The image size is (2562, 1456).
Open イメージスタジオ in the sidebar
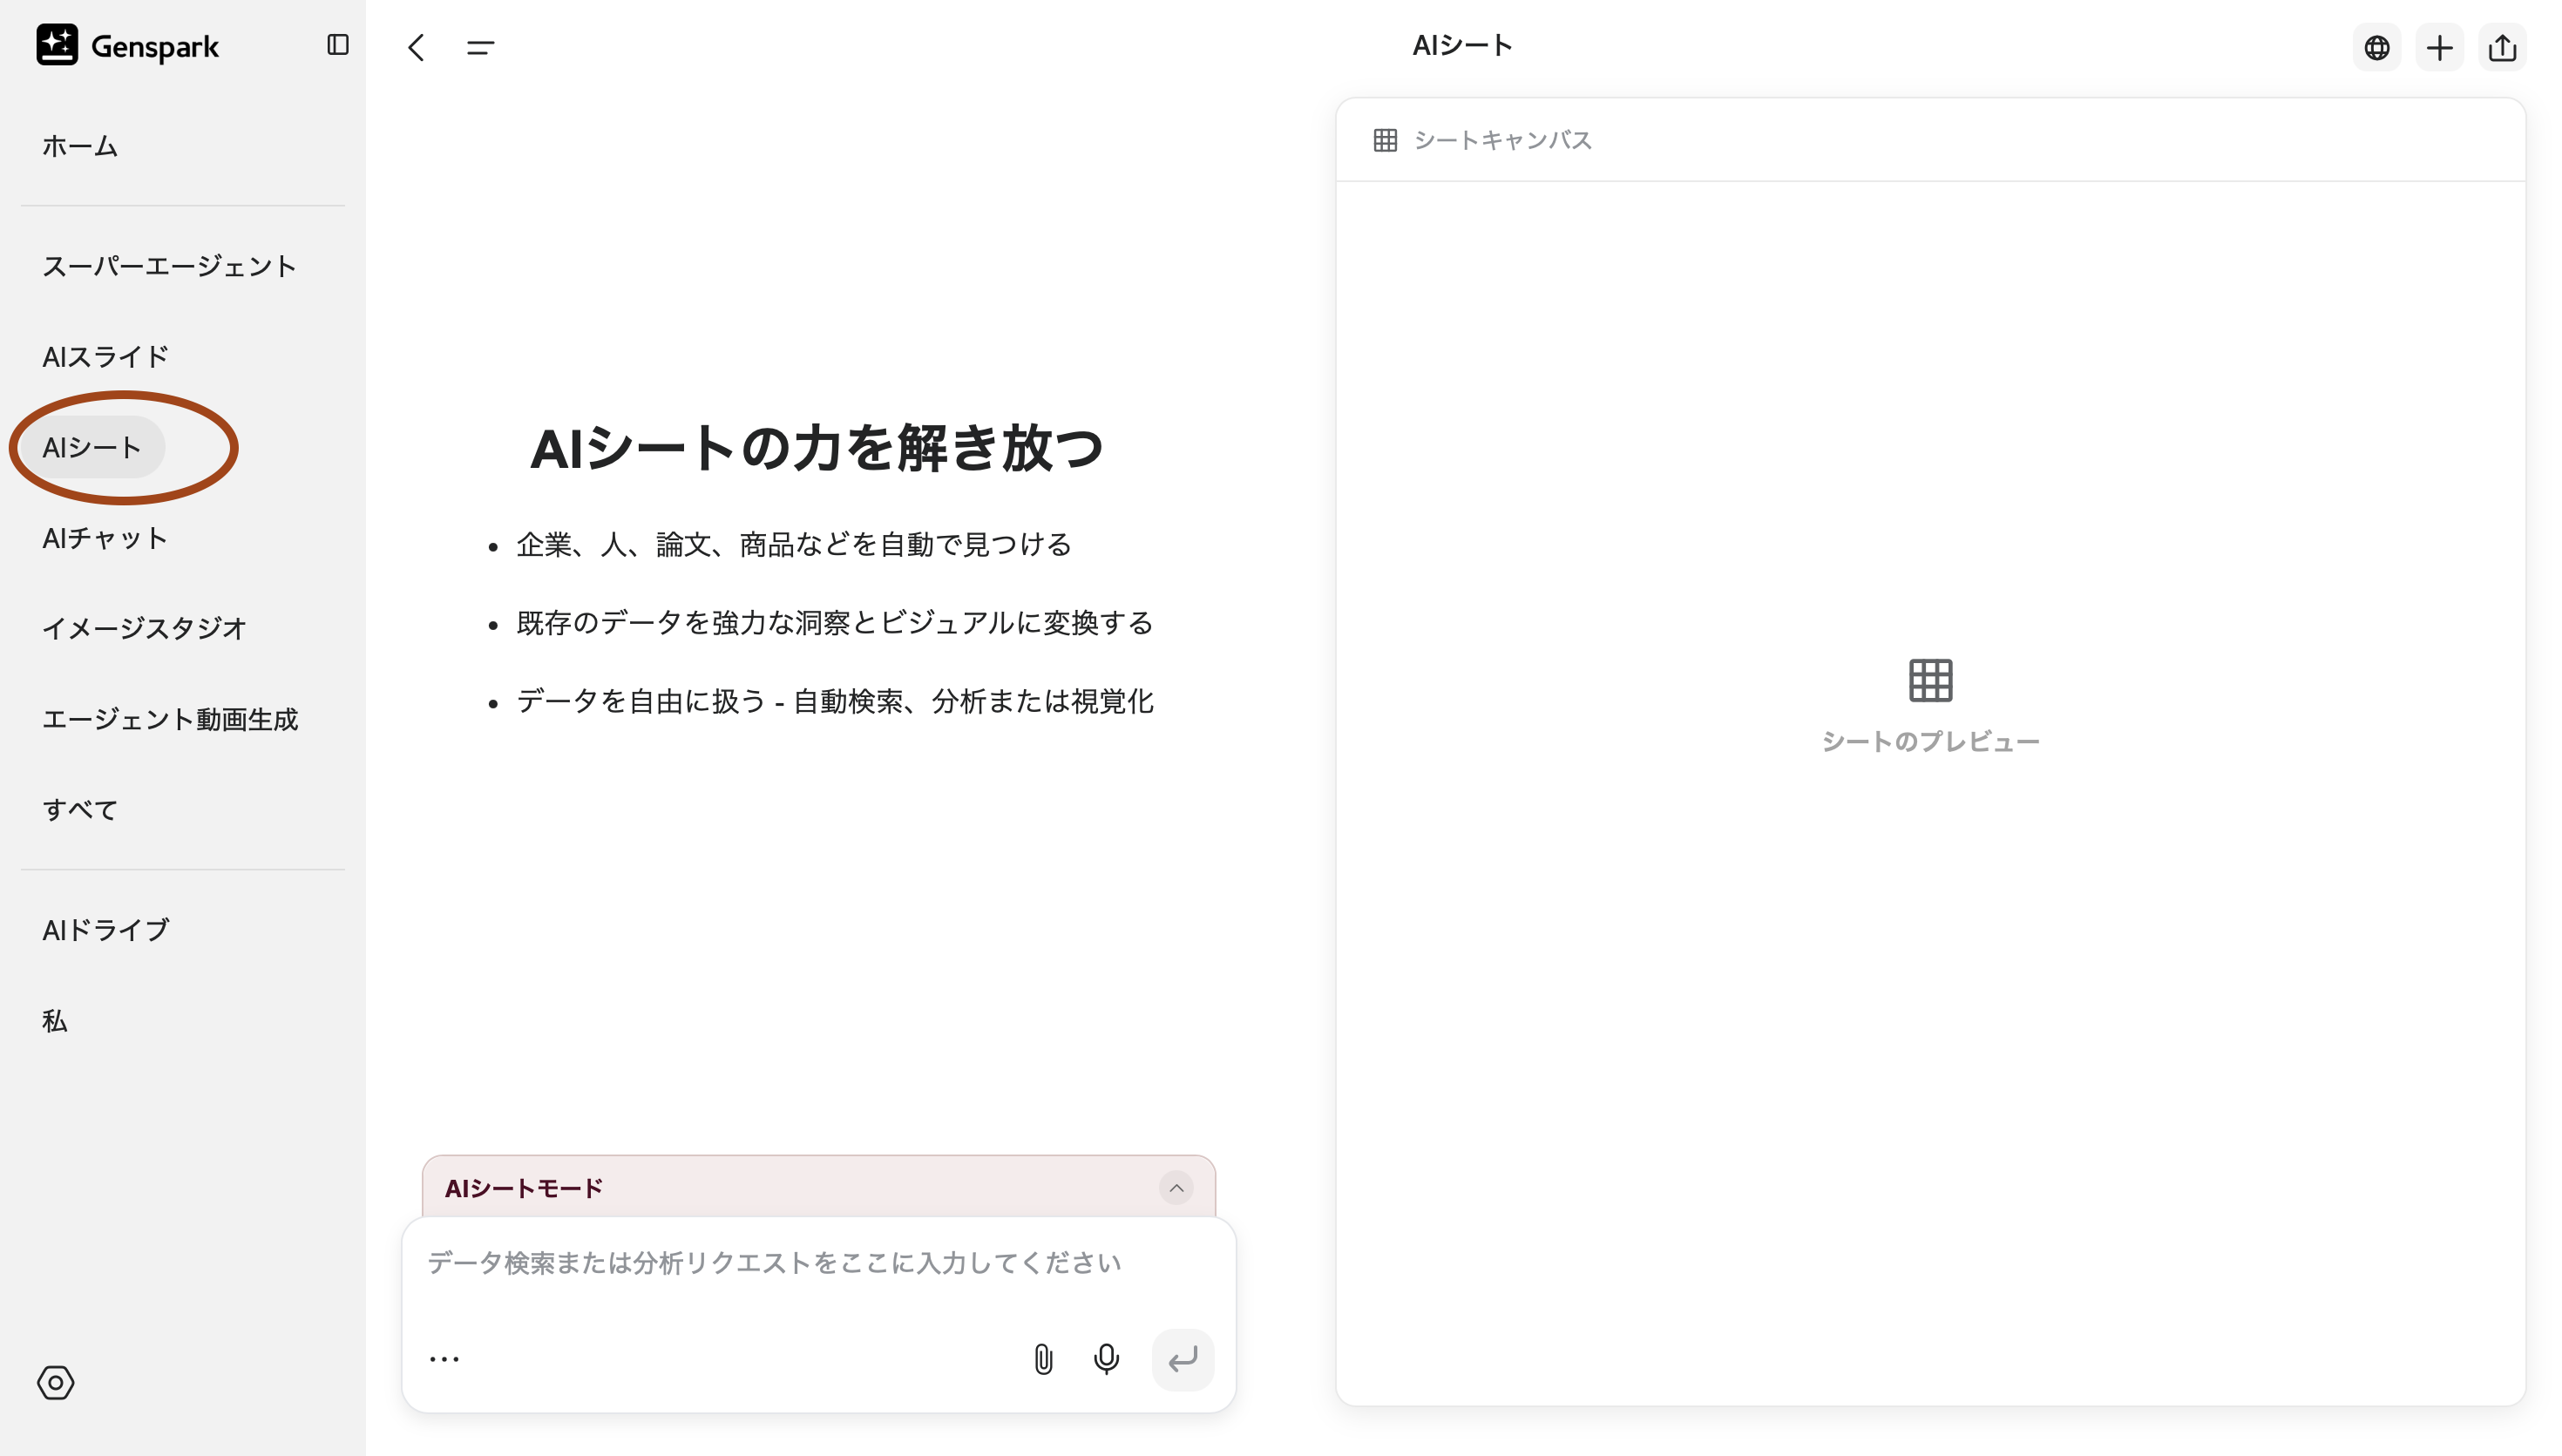pyautogui.click(x=144, y=628)
